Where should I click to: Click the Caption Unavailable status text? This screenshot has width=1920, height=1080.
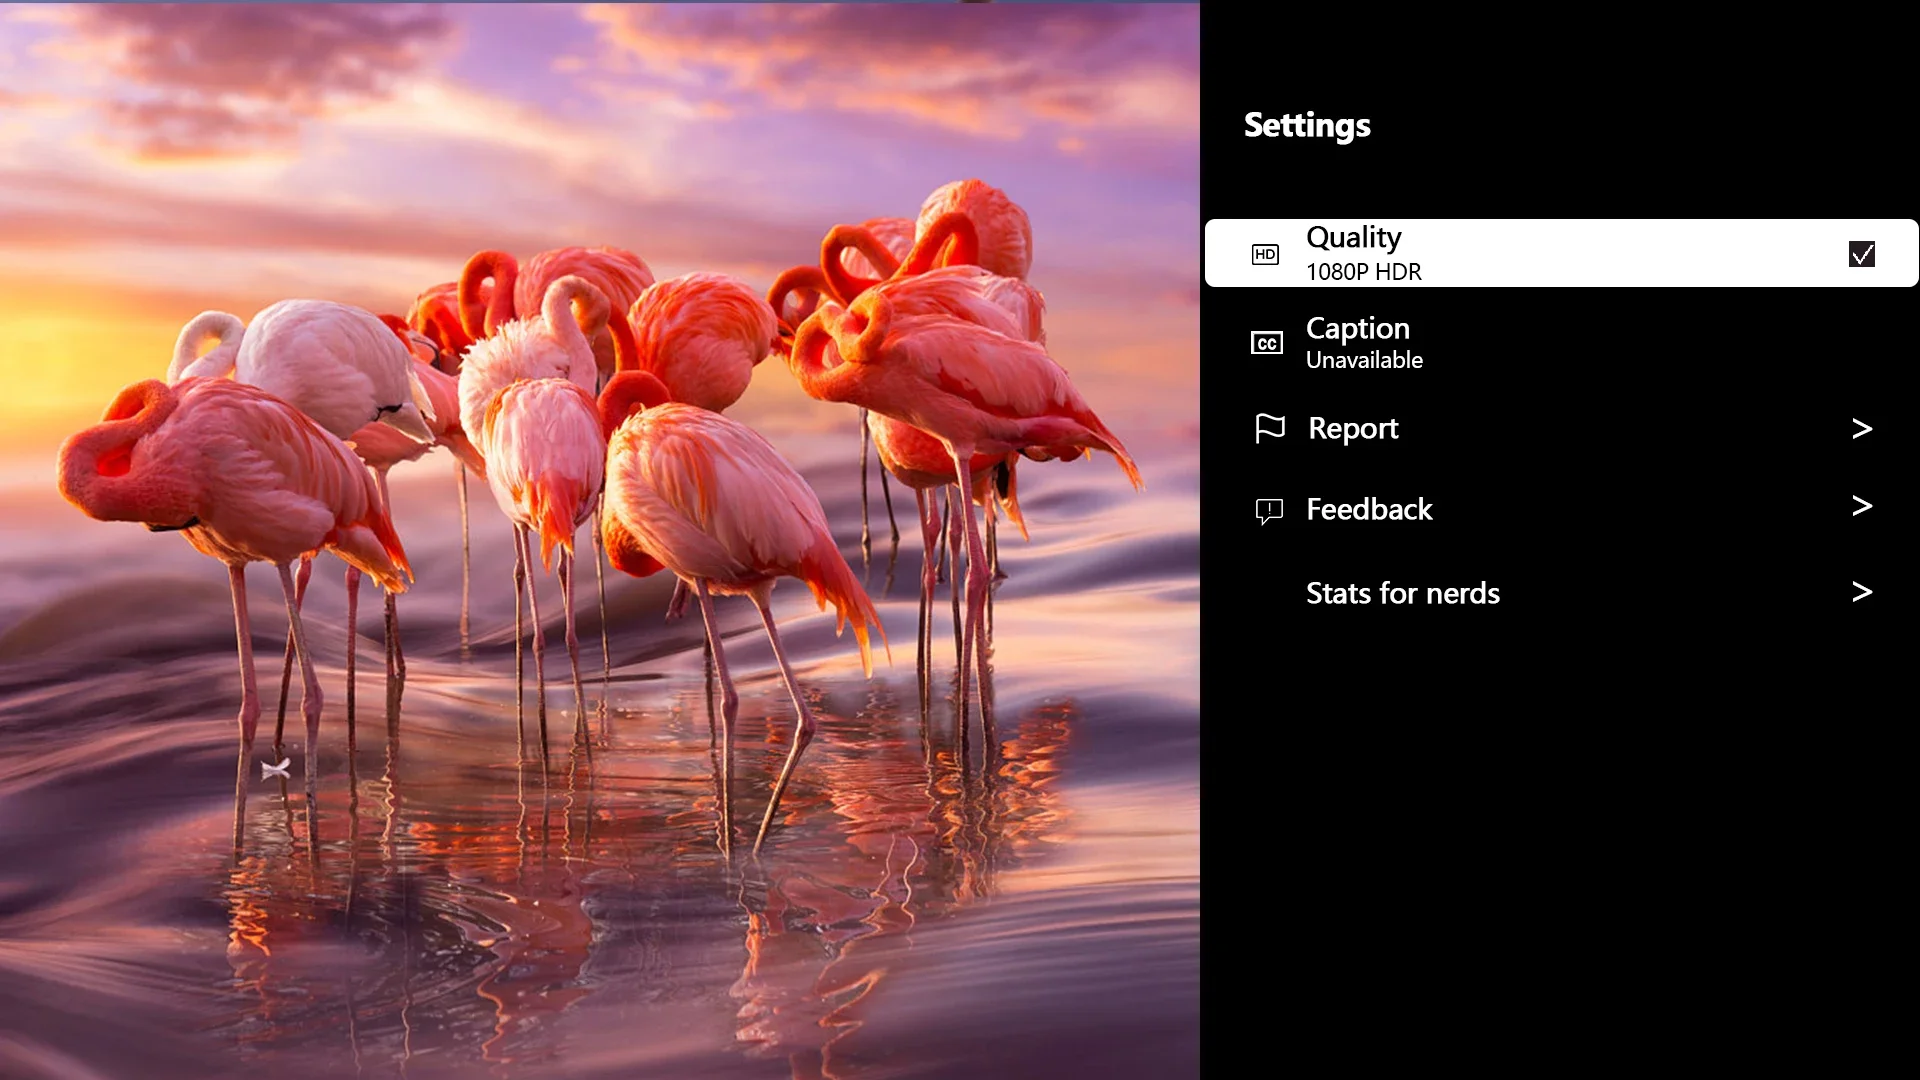pyautogui.click(x=1364, y=360)
